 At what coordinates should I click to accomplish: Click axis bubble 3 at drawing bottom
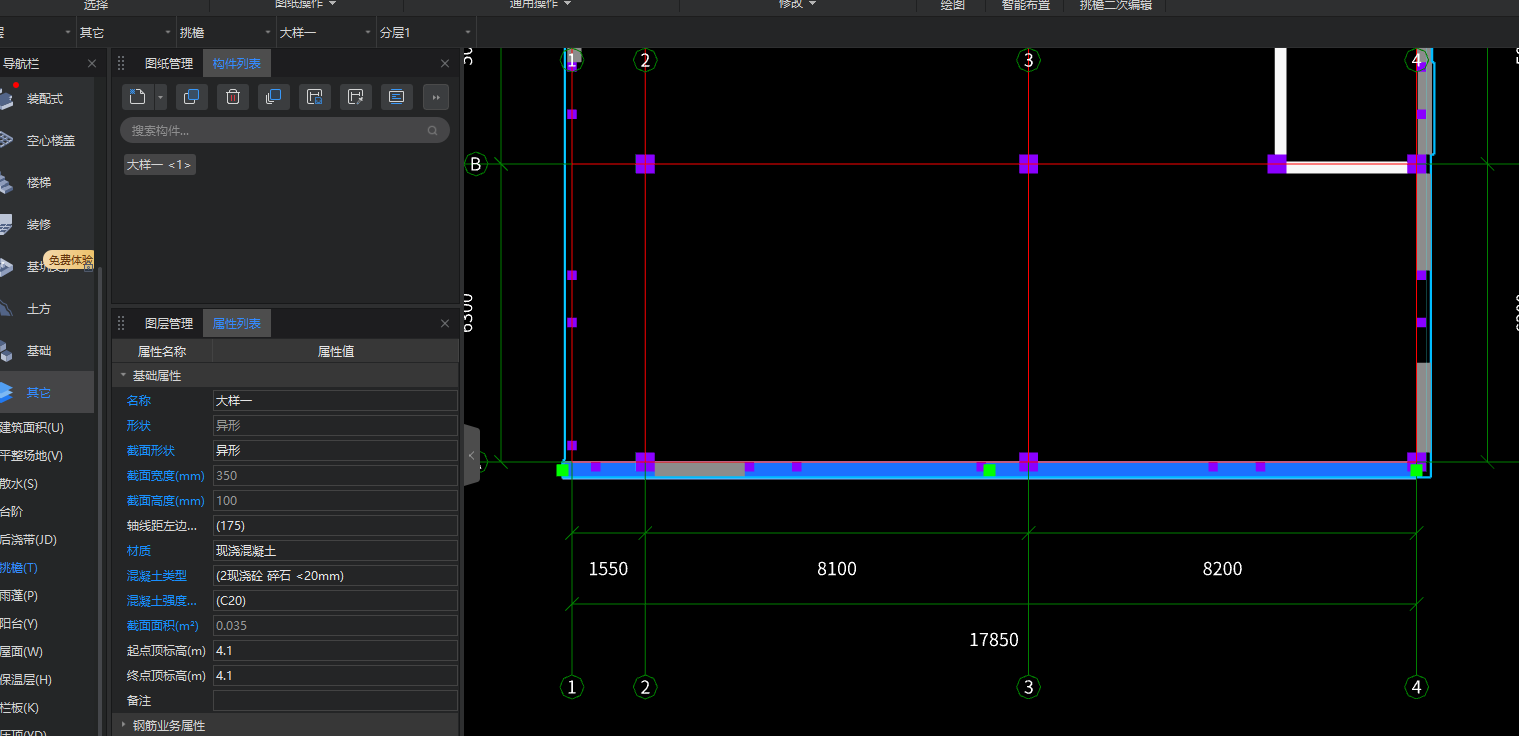point(1029,687)
